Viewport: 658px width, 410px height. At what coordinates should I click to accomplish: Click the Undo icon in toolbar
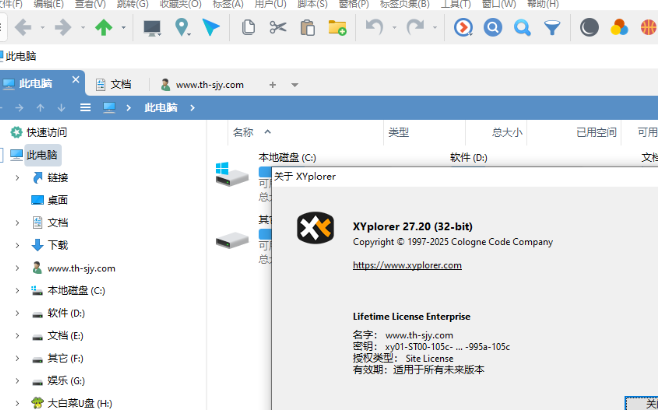coord(374,27)
